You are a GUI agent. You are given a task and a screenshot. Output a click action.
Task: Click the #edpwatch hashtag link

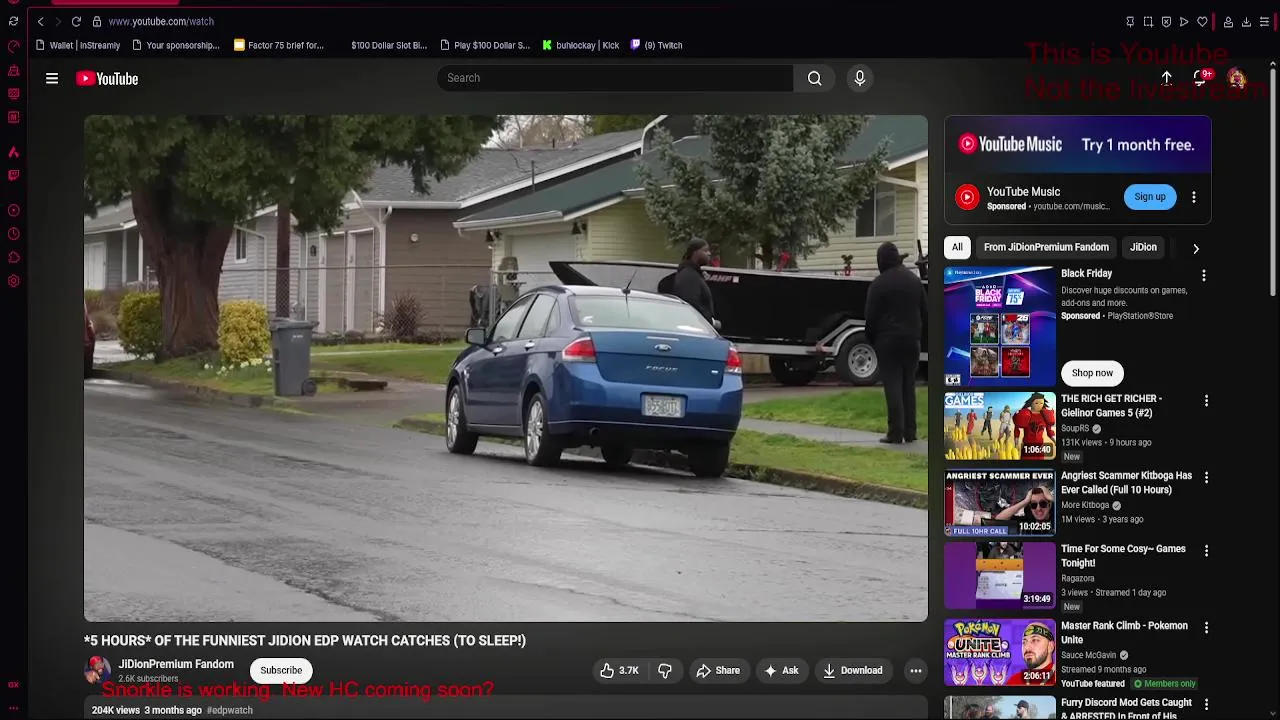[230, 710]
